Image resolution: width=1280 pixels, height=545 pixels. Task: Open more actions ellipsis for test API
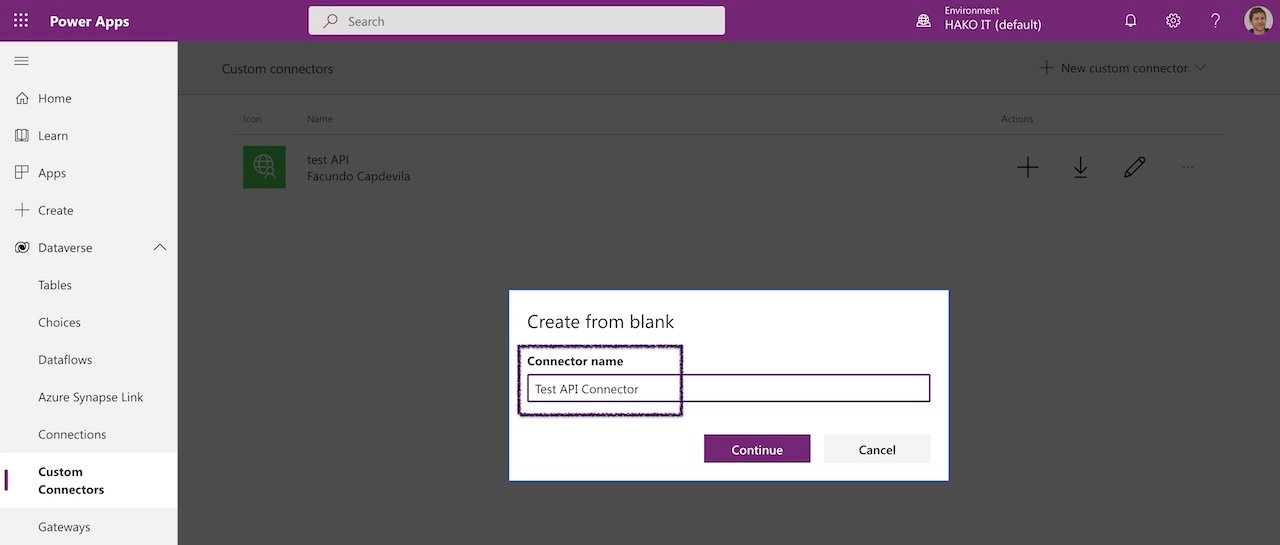(1188, 168)
